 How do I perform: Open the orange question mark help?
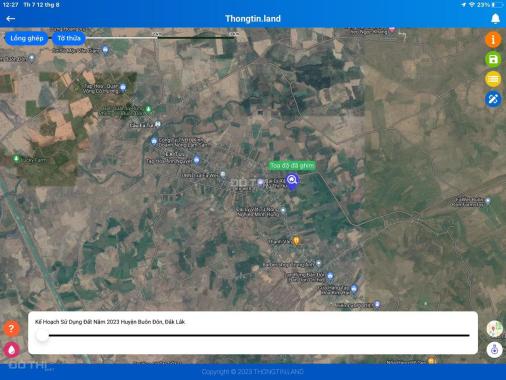click(x=11, y=329)
